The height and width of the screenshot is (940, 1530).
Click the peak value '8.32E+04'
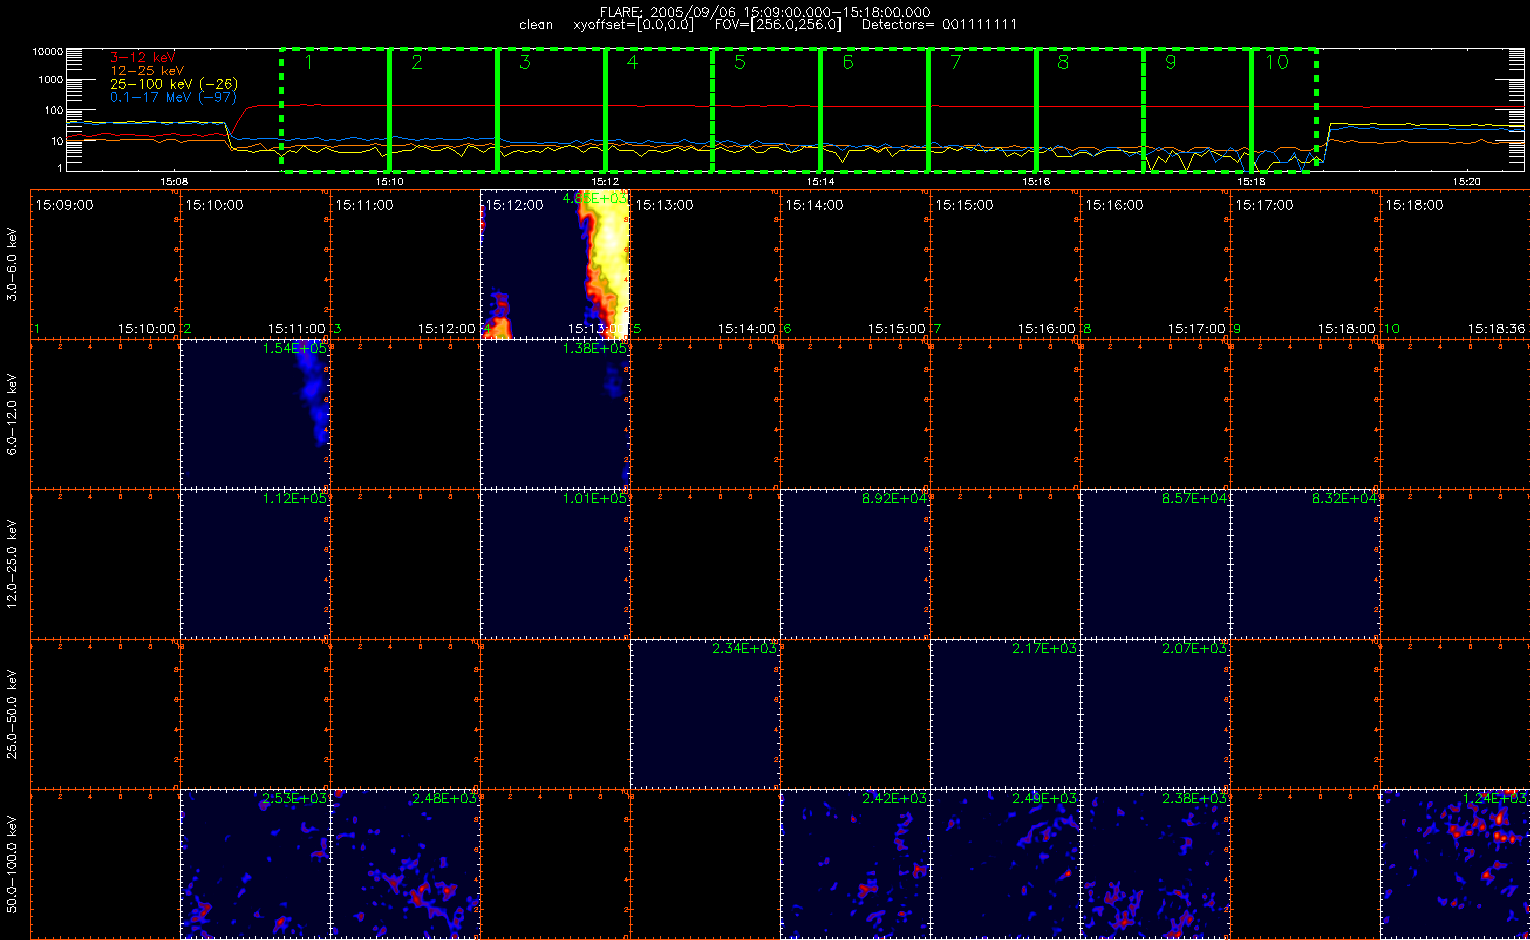1345,498
